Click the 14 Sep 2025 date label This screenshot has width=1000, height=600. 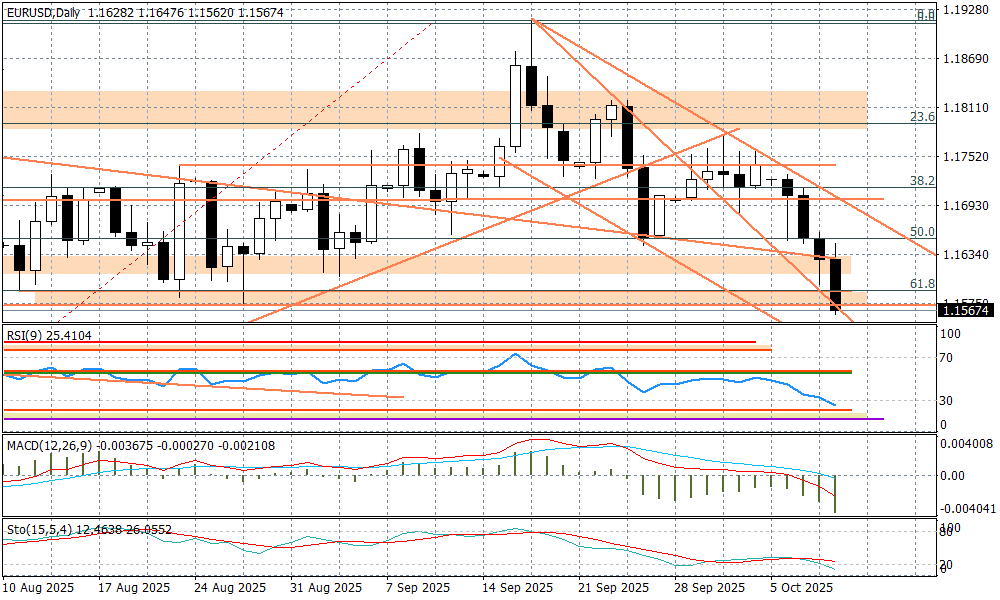coord(517,588)
